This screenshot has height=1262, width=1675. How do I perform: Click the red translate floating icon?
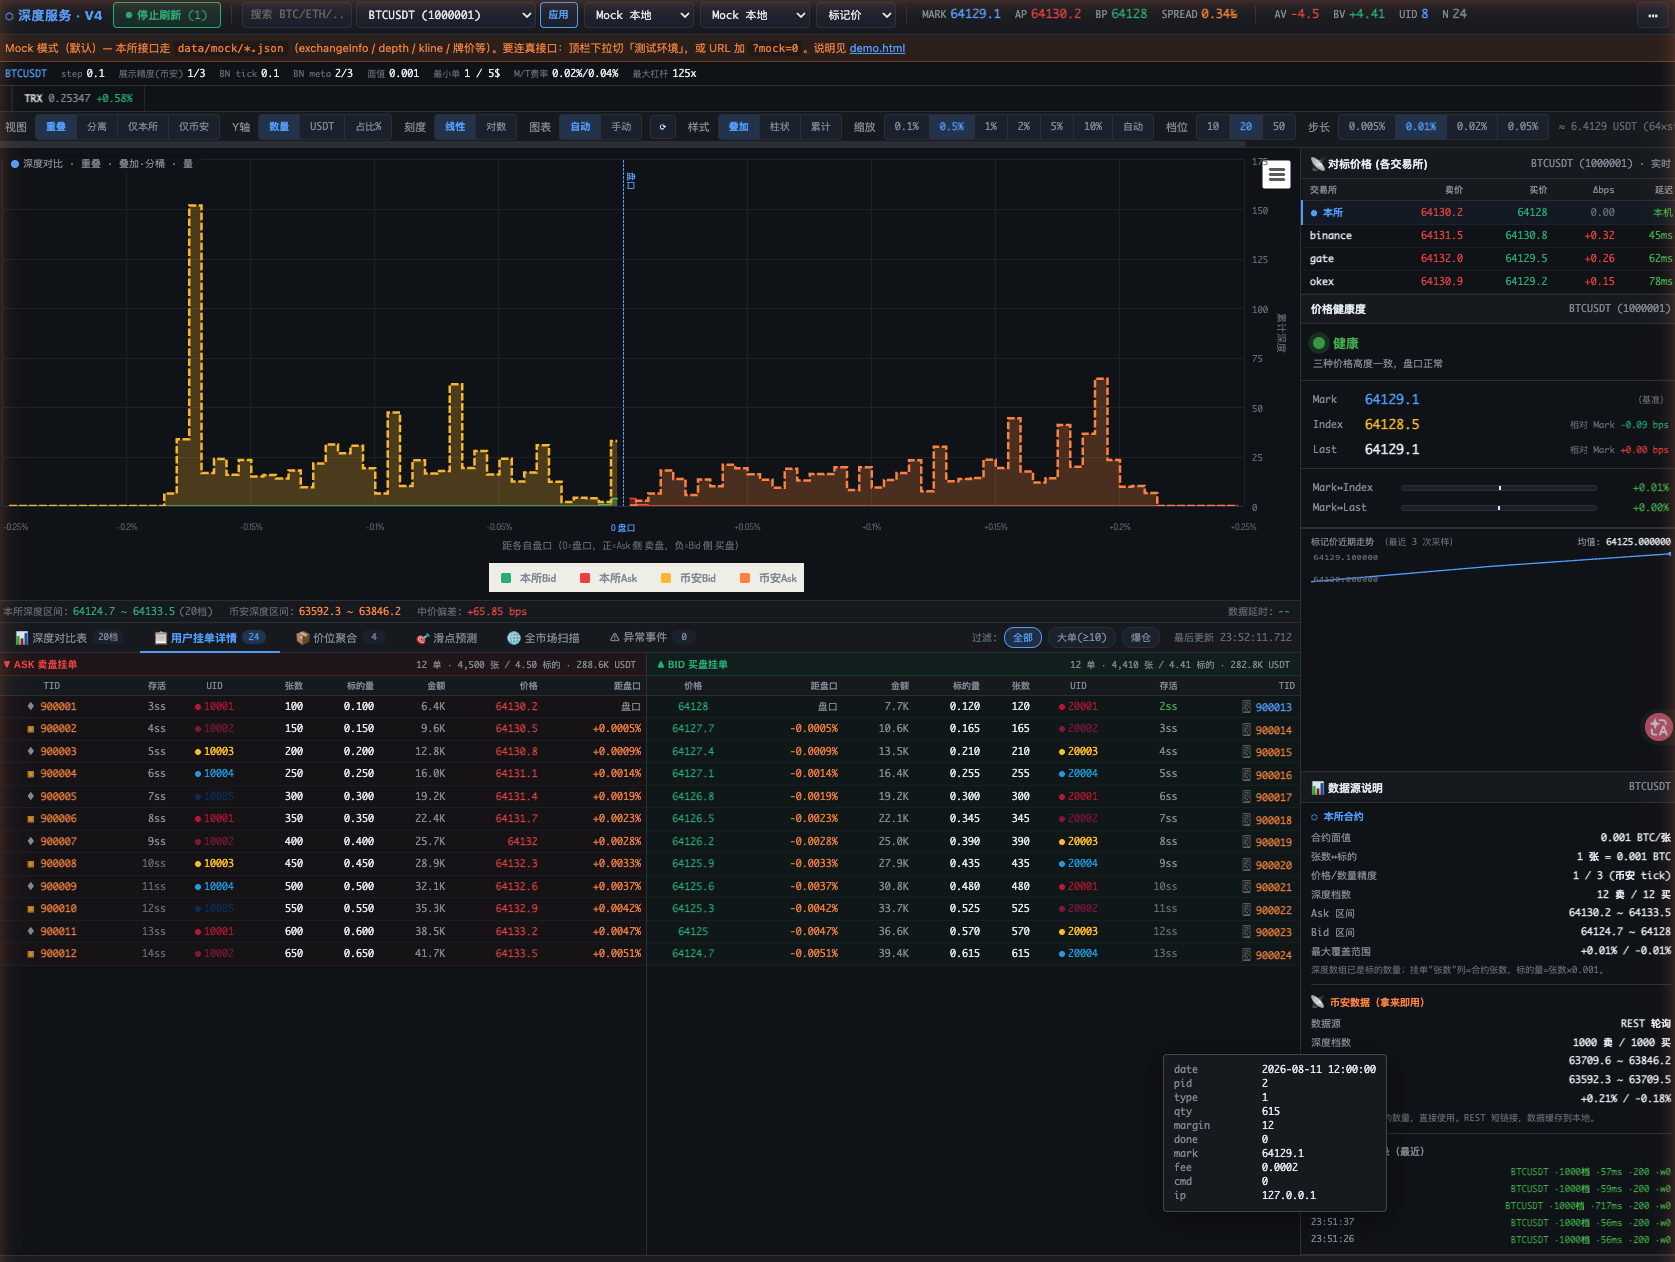click(x=1659, y=727)
